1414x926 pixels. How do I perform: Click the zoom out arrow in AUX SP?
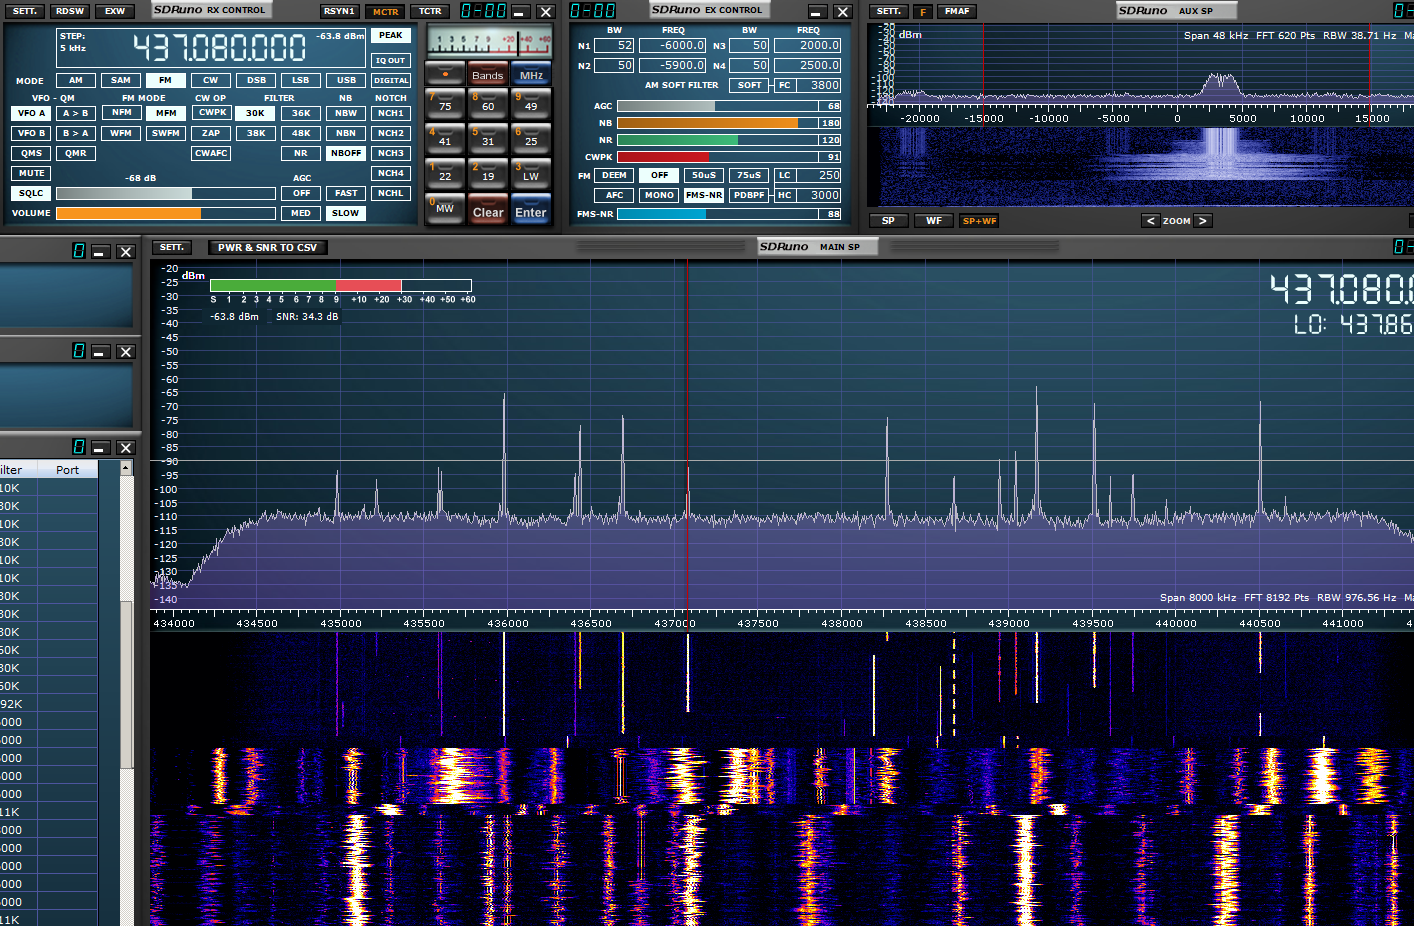1151,221
